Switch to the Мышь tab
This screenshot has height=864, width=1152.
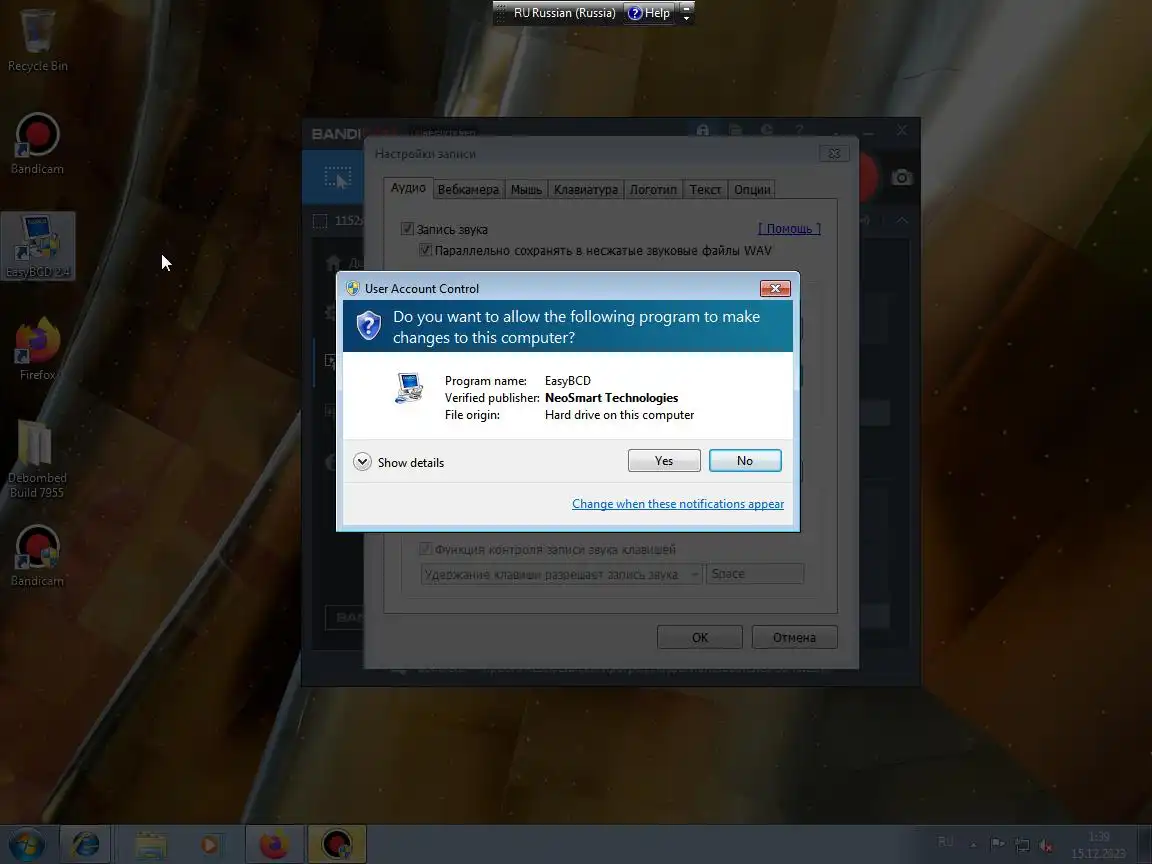[526, 190]
